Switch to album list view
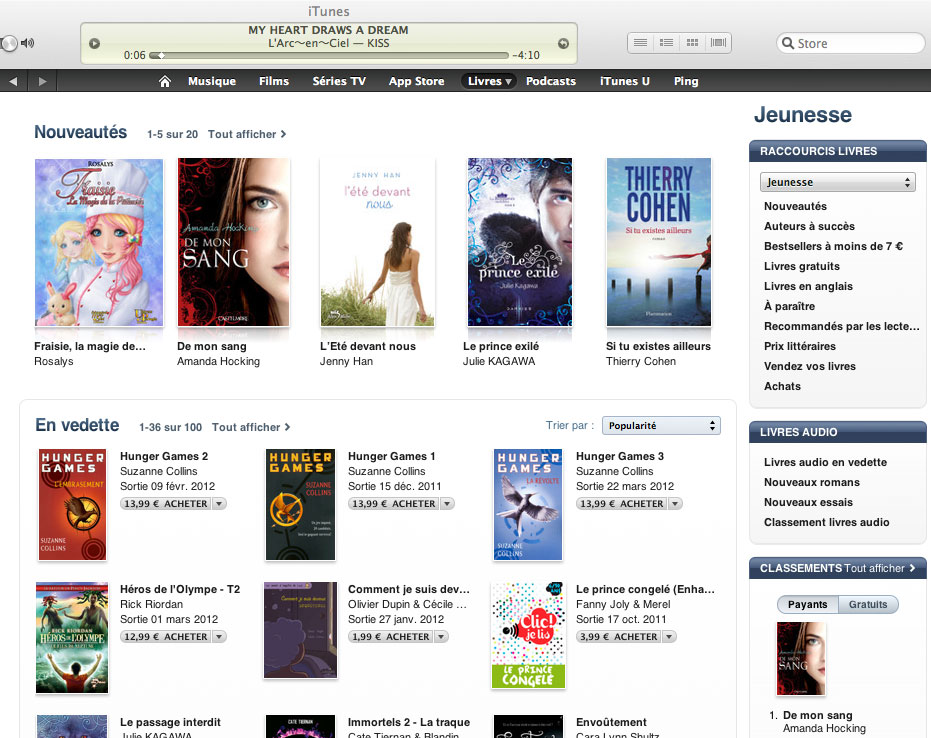The width and height of the screenshot is (931, 738). 666,43
